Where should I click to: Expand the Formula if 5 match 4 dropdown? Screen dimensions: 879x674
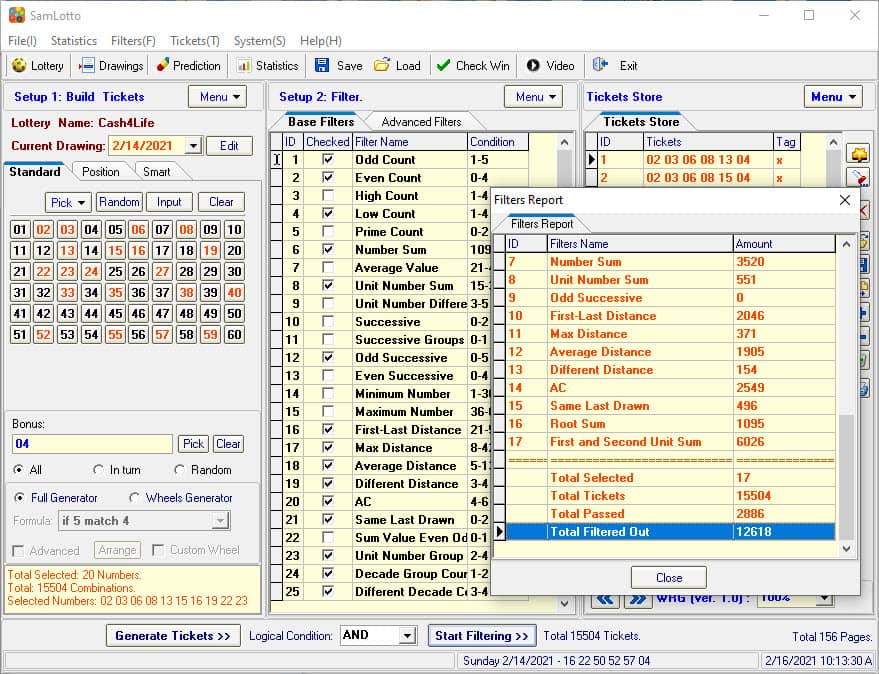click(x=220, y=521)
